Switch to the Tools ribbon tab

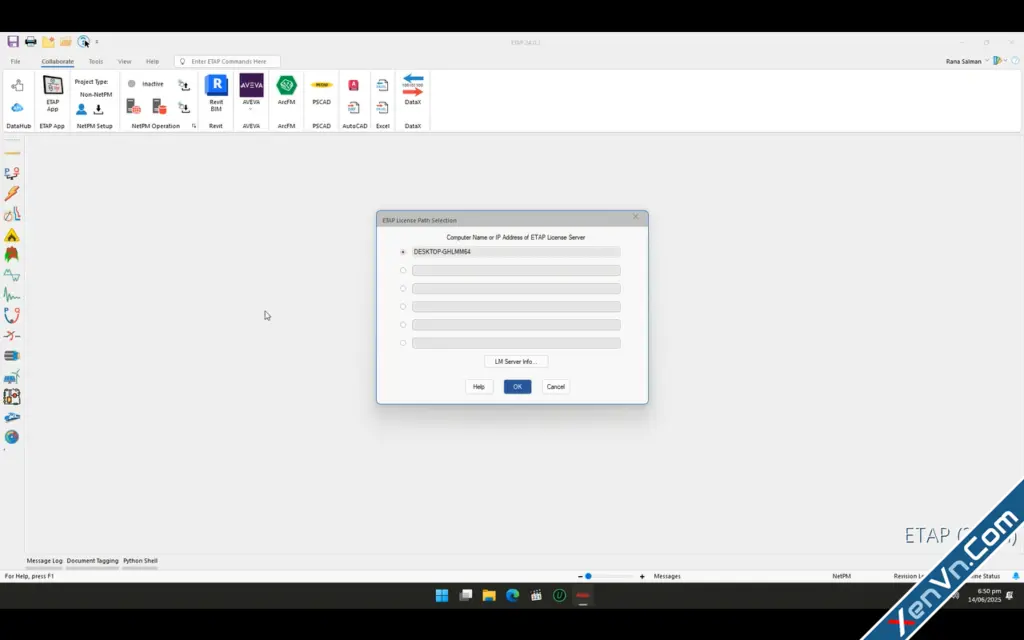tap(96, 61)
